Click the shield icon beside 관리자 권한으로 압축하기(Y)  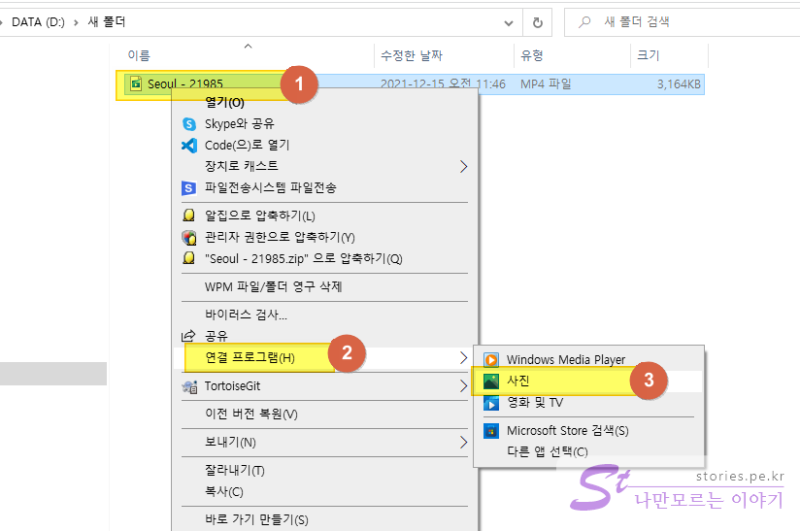pos(189,237)
